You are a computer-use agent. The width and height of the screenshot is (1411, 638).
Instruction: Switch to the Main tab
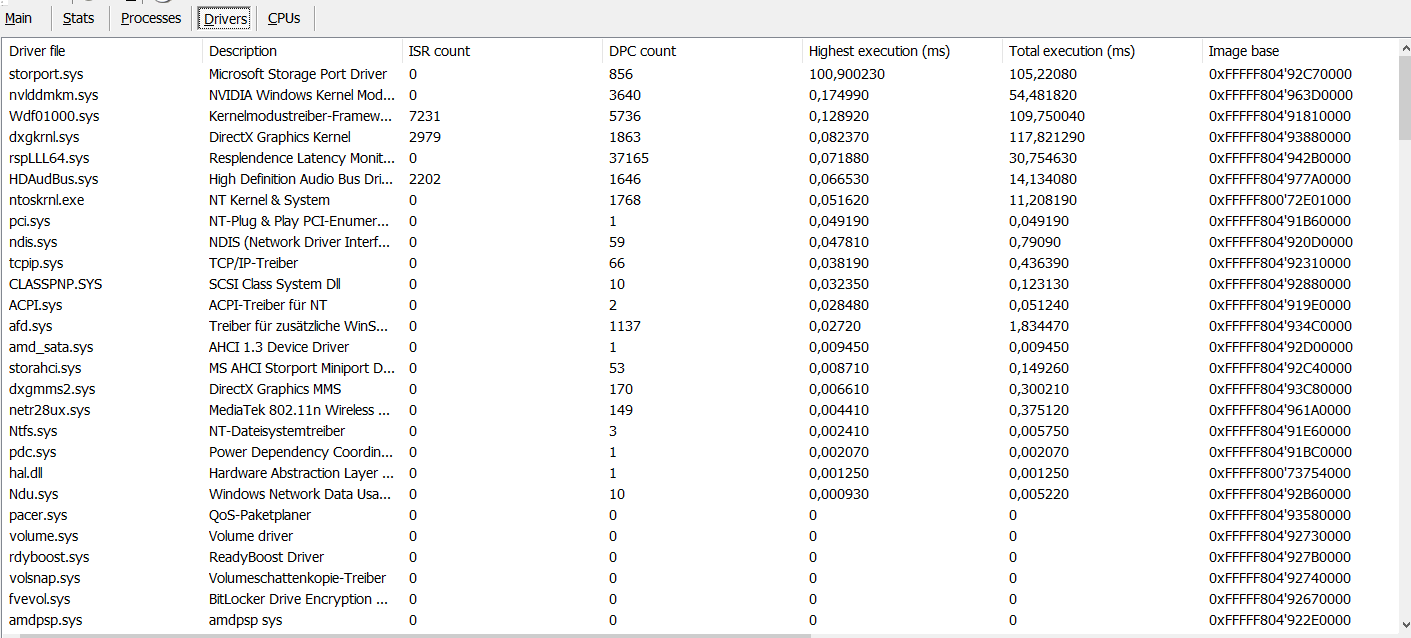18,18
